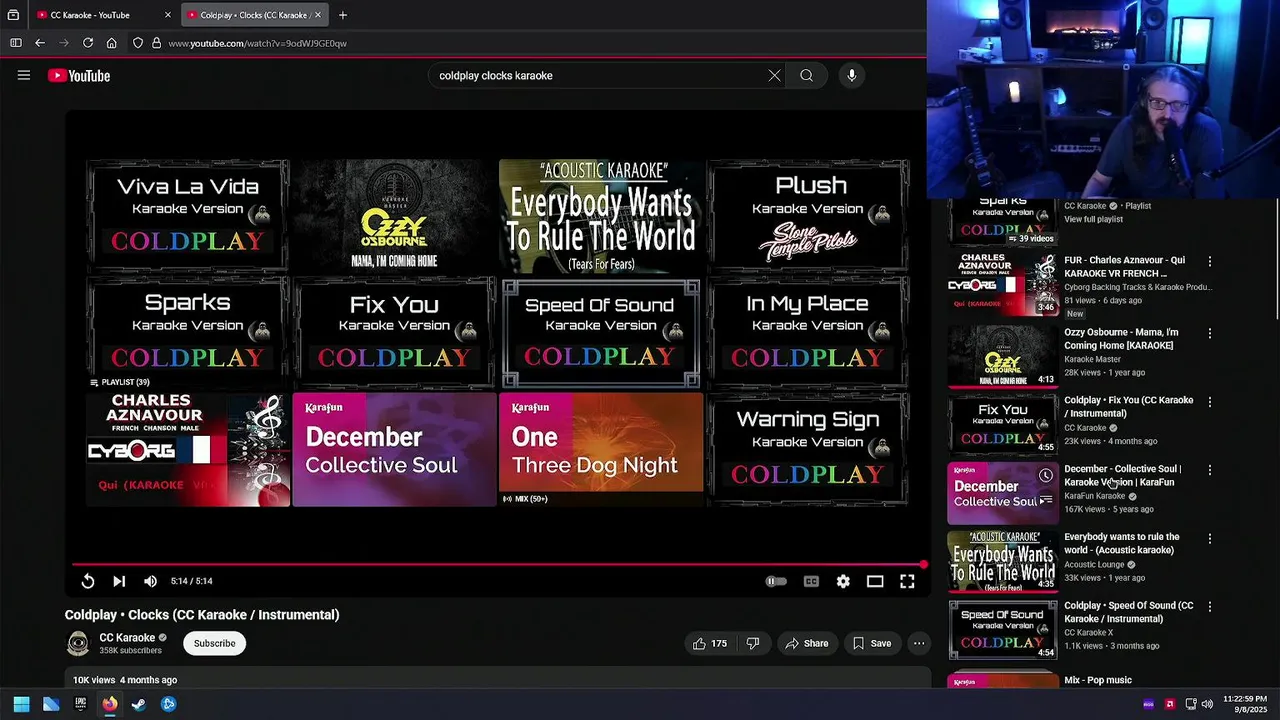
Task: View site security lock info
Action: [155, 43]
